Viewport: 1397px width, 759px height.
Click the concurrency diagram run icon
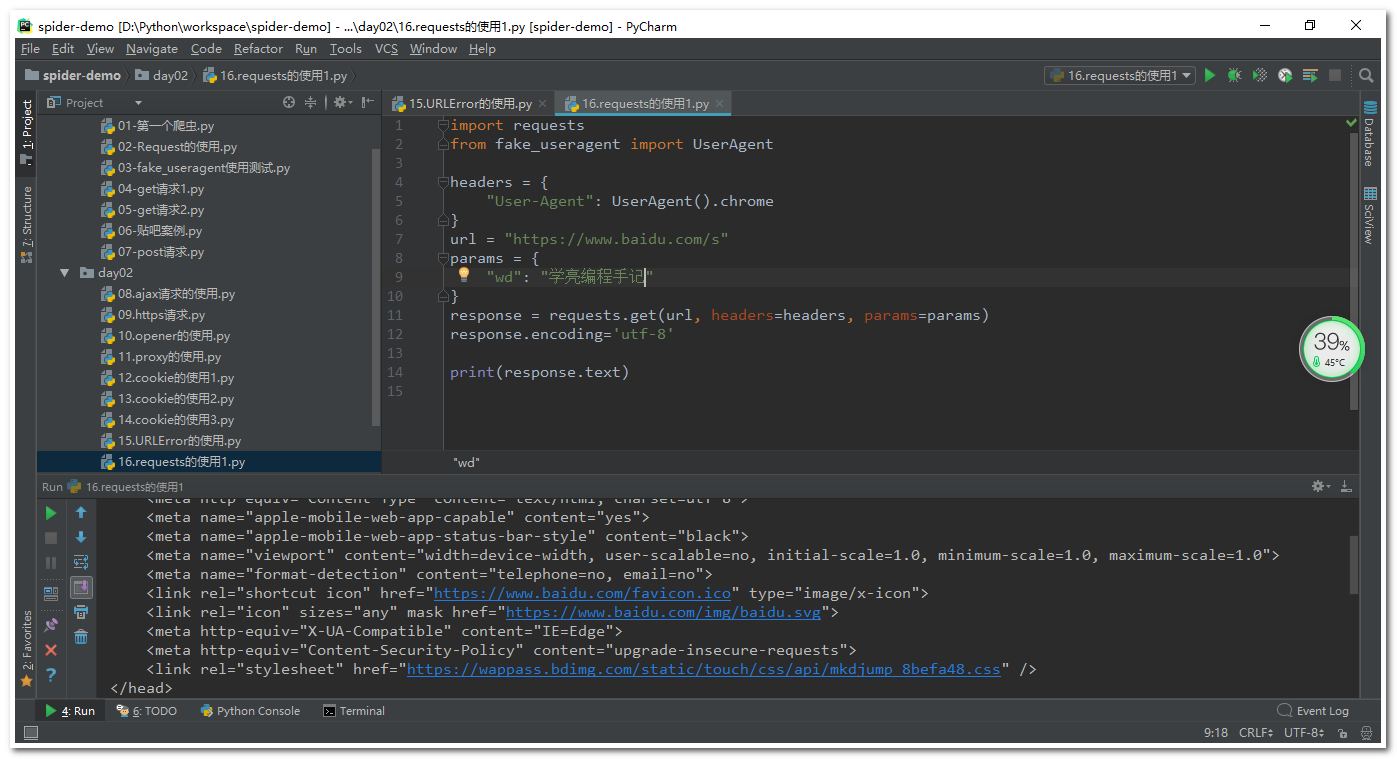(x=1310, y=75)
